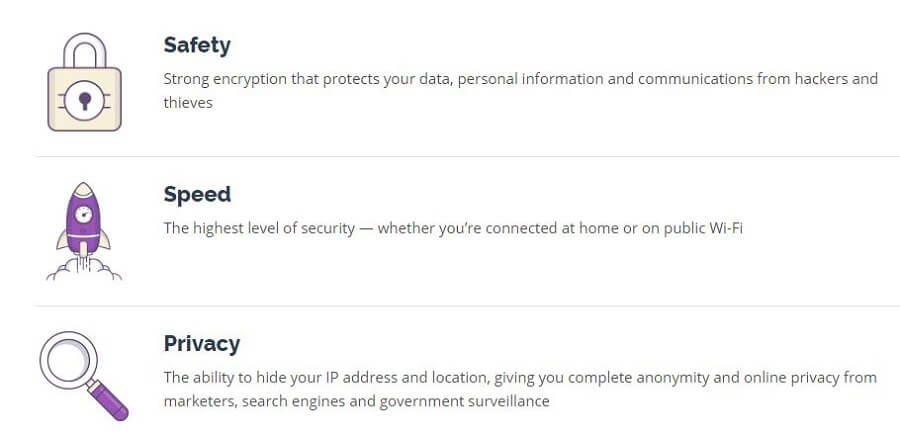Click the smoke clouds under the rocket
Screen dimensions: 900x438
[84, 270]
